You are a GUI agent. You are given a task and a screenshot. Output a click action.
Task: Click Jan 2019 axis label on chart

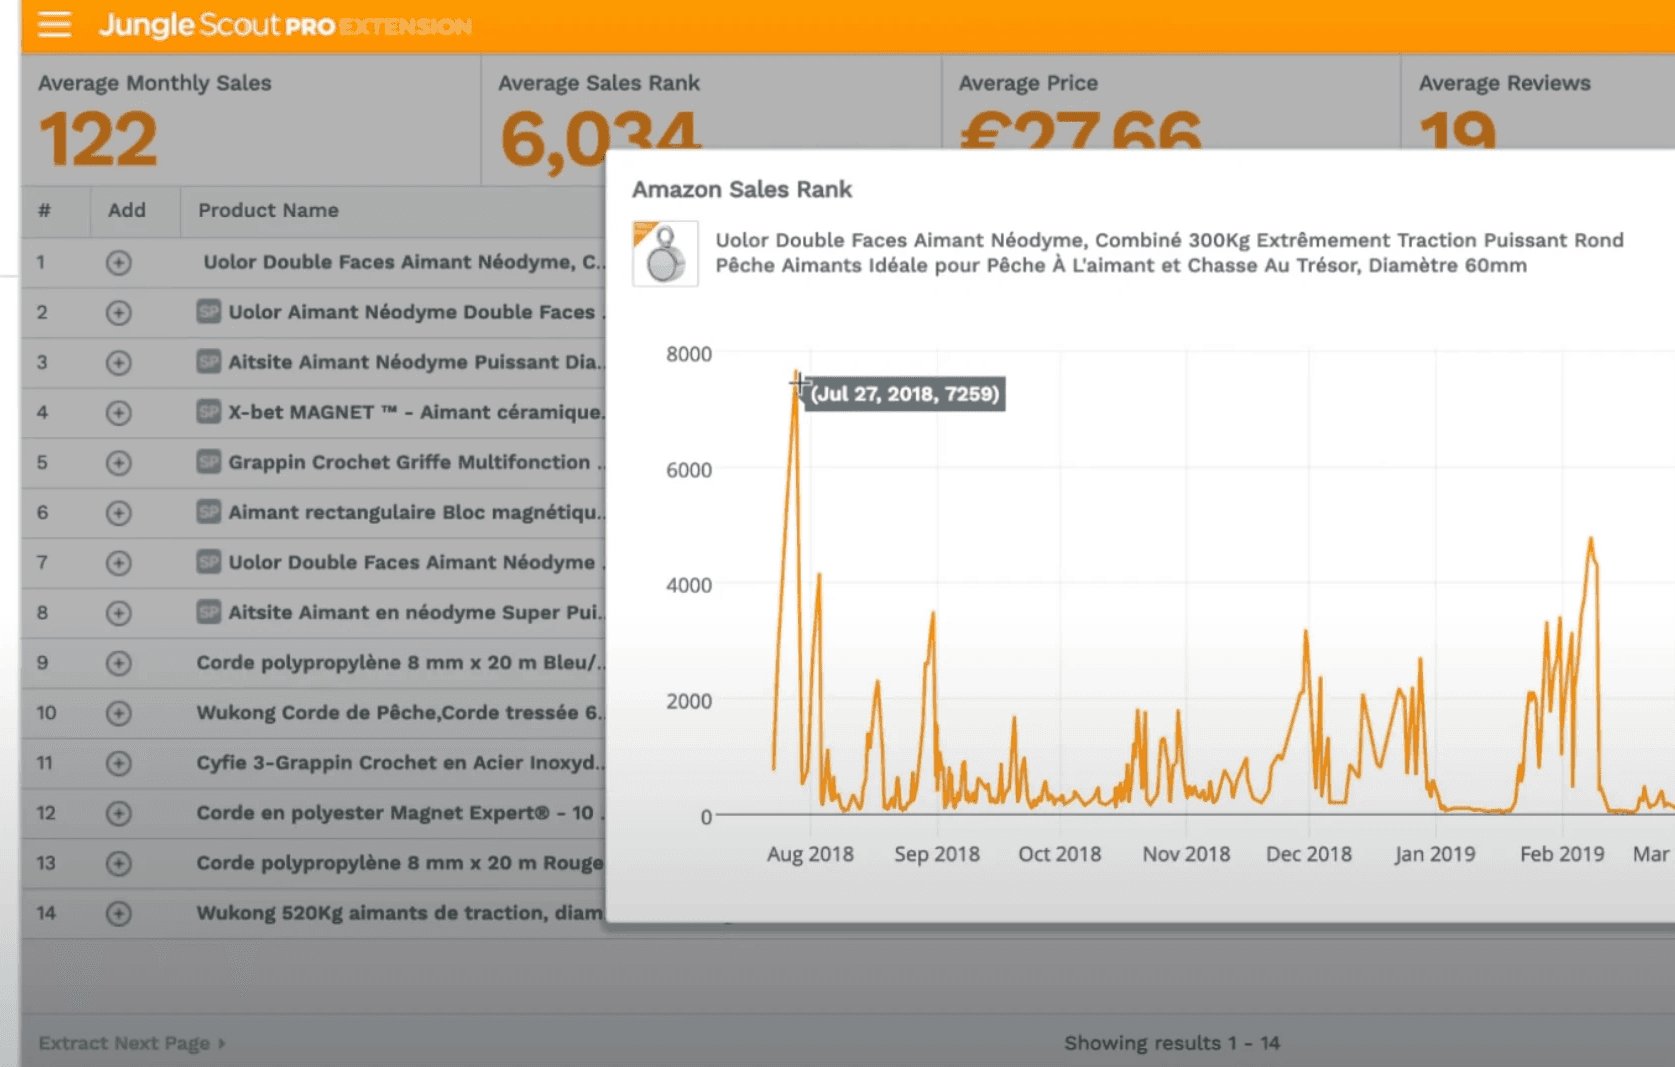point(1435,854)
